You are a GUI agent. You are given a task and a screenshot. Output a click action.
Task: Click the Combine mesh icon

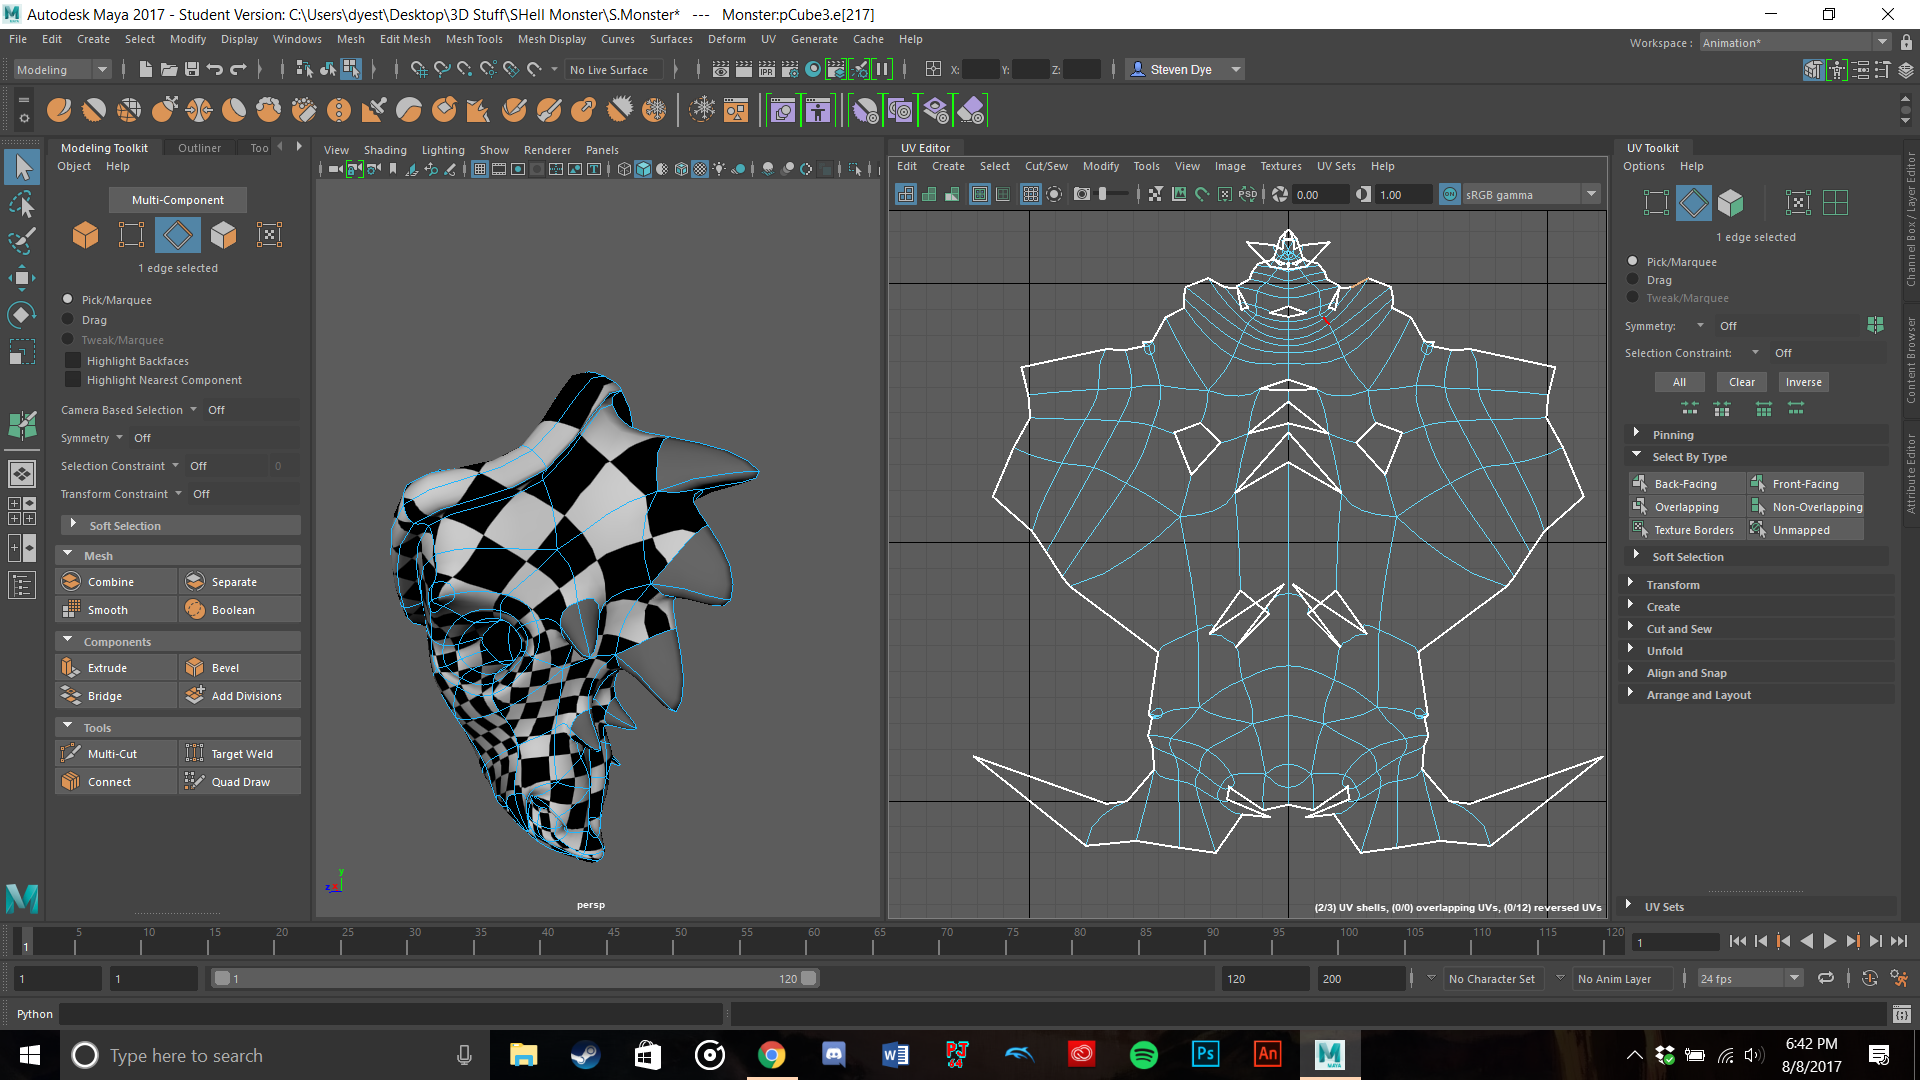[x=71, y=582]
